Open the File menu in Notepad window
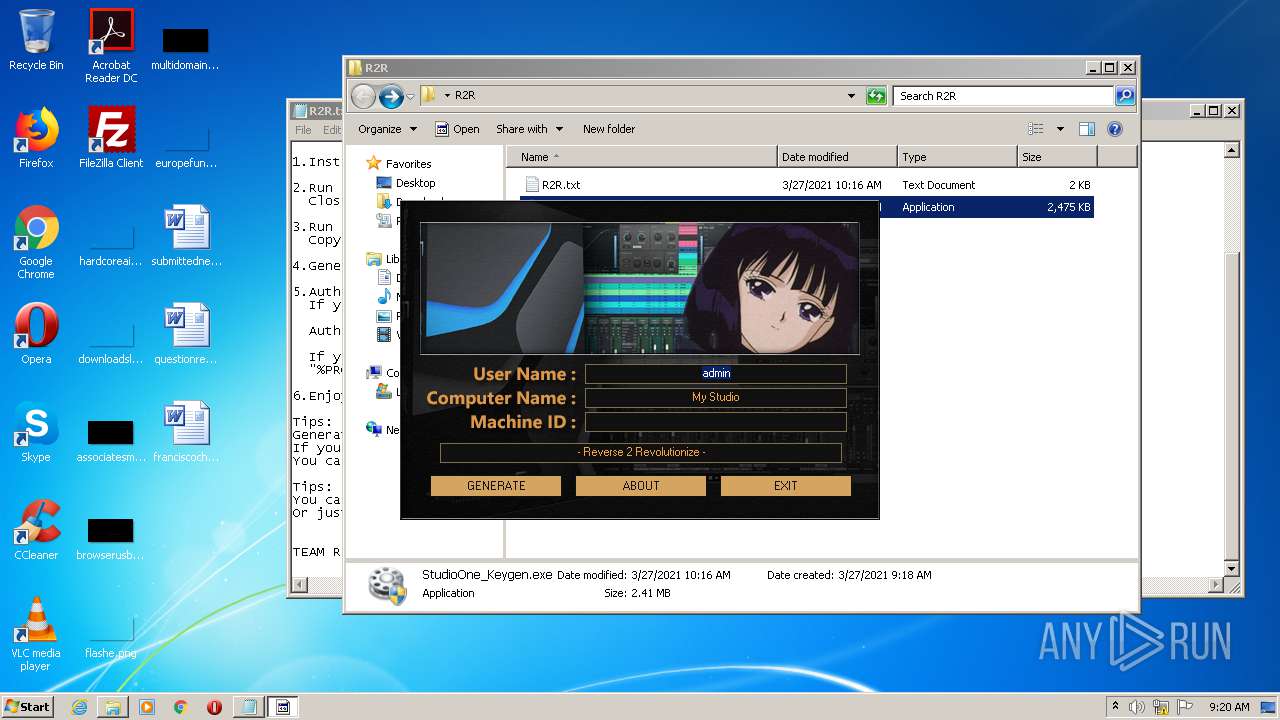Screen dimensions: 1280x720 pos(303,130)
